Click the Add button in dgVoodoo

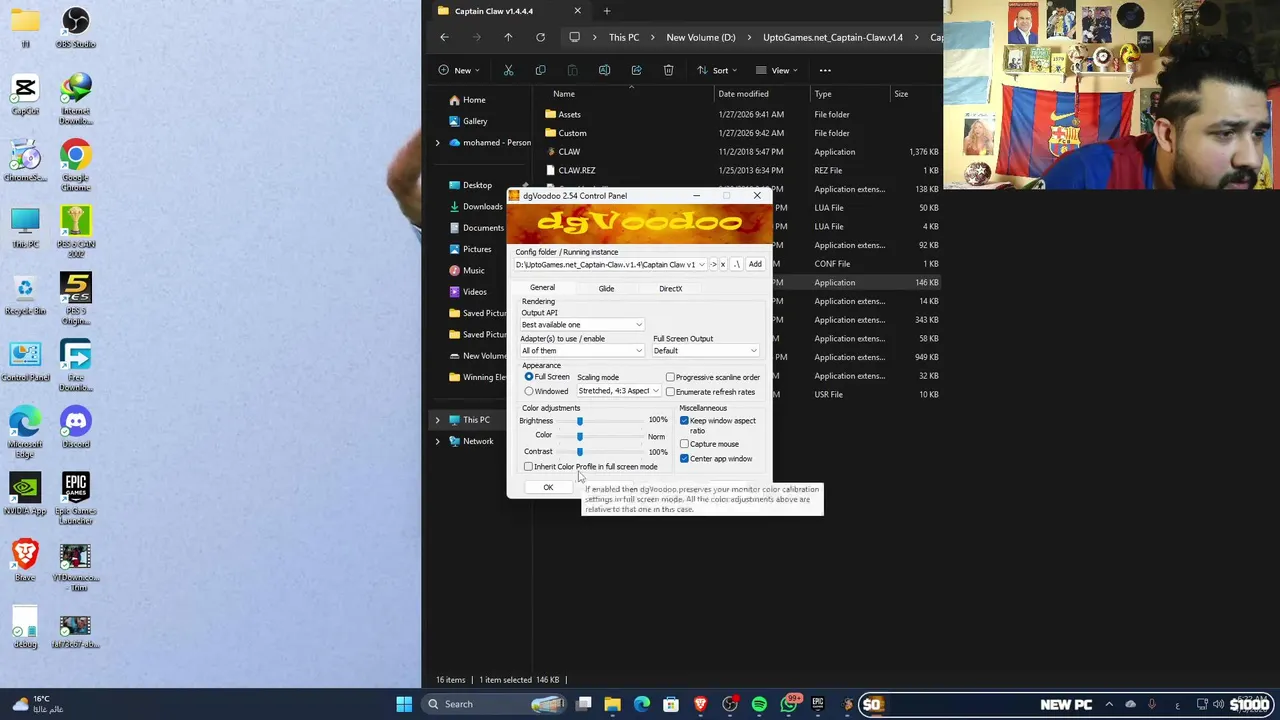pos(755,265)
